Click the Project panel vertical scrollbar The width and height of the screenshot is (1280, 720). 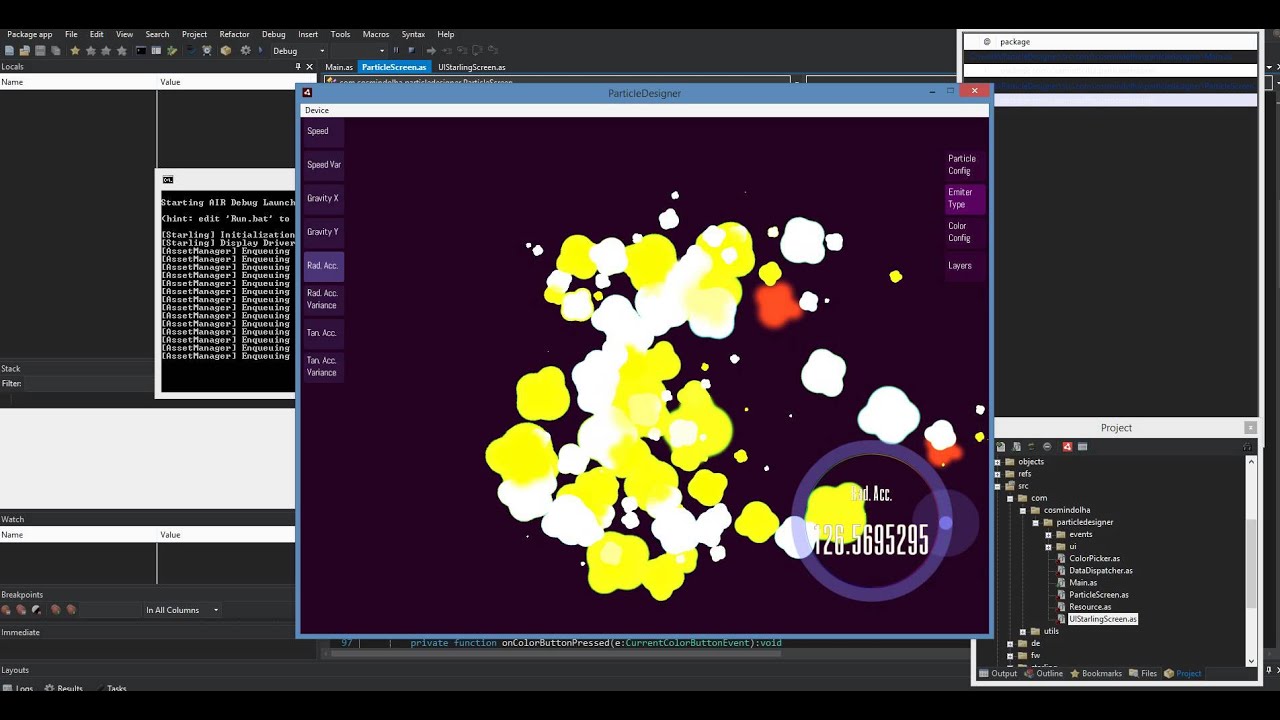(x=1251, y=561)
